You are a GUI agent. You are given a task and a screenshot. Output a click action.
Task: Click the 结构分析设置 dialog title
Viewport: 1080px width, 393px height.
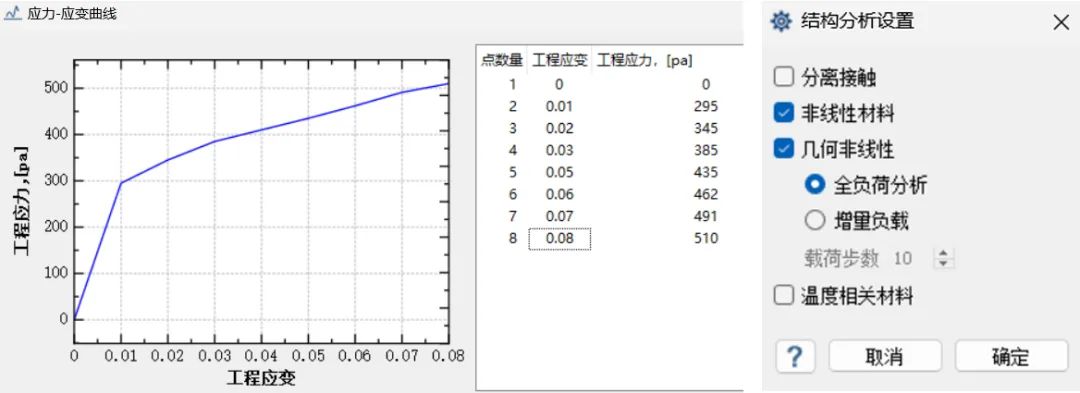click(x=858, y=21)
